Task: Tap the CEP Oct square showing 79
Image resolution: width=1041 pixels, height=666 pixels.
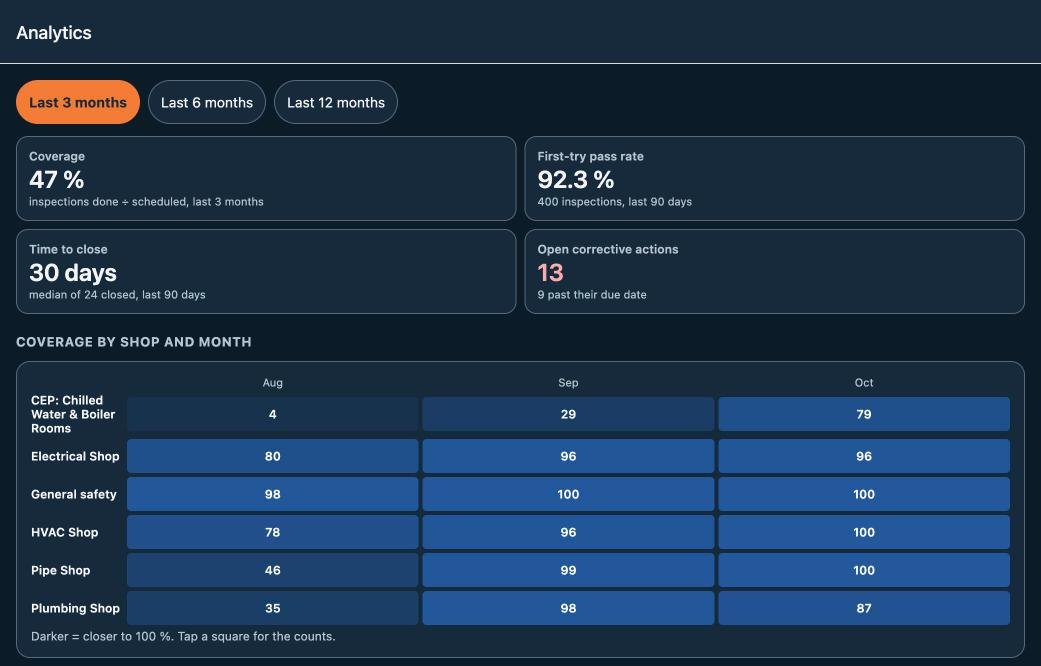Action: [x=864, y=414]
